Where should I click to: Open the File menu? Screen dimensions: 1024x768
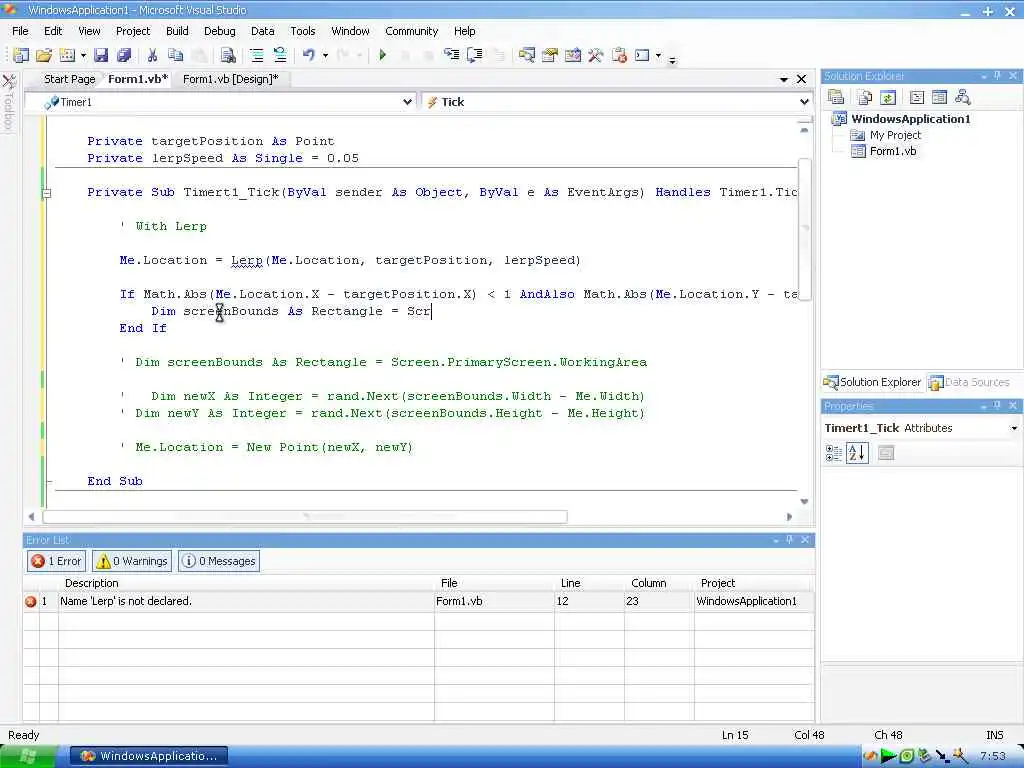click(x=20, y=31)
